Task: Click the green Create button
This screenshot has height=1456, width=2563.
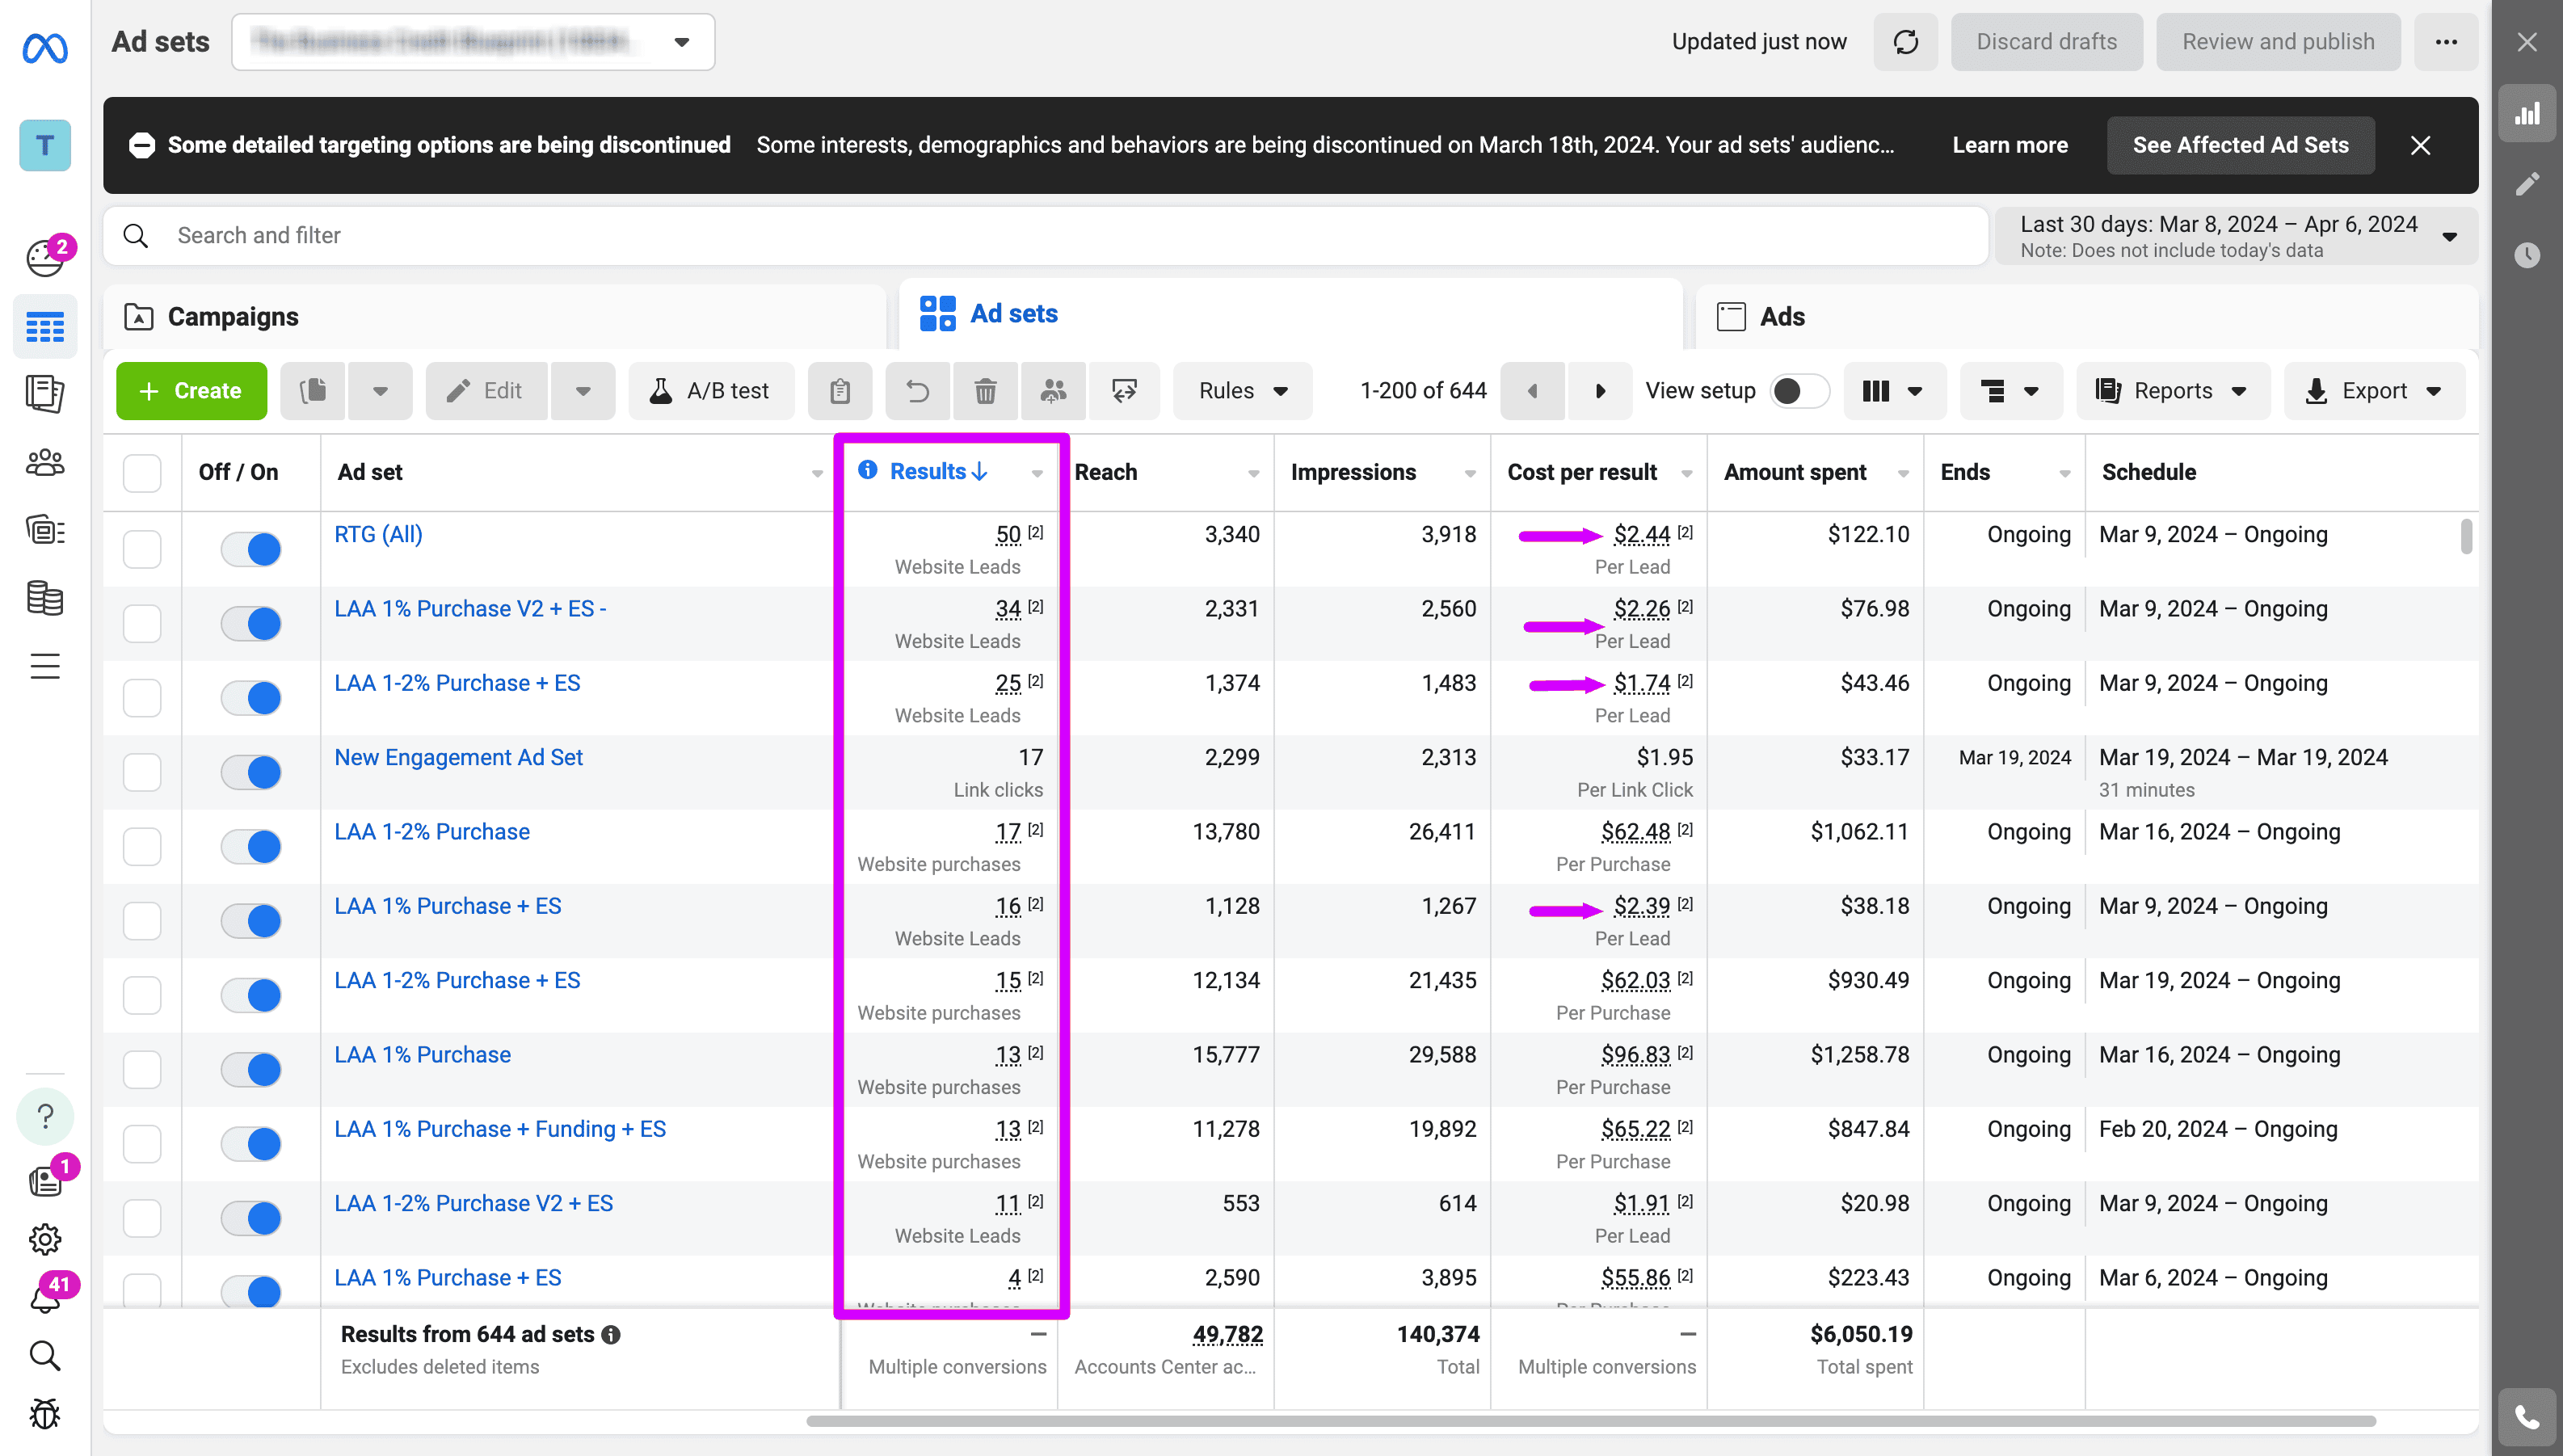Action: (191, 391)
